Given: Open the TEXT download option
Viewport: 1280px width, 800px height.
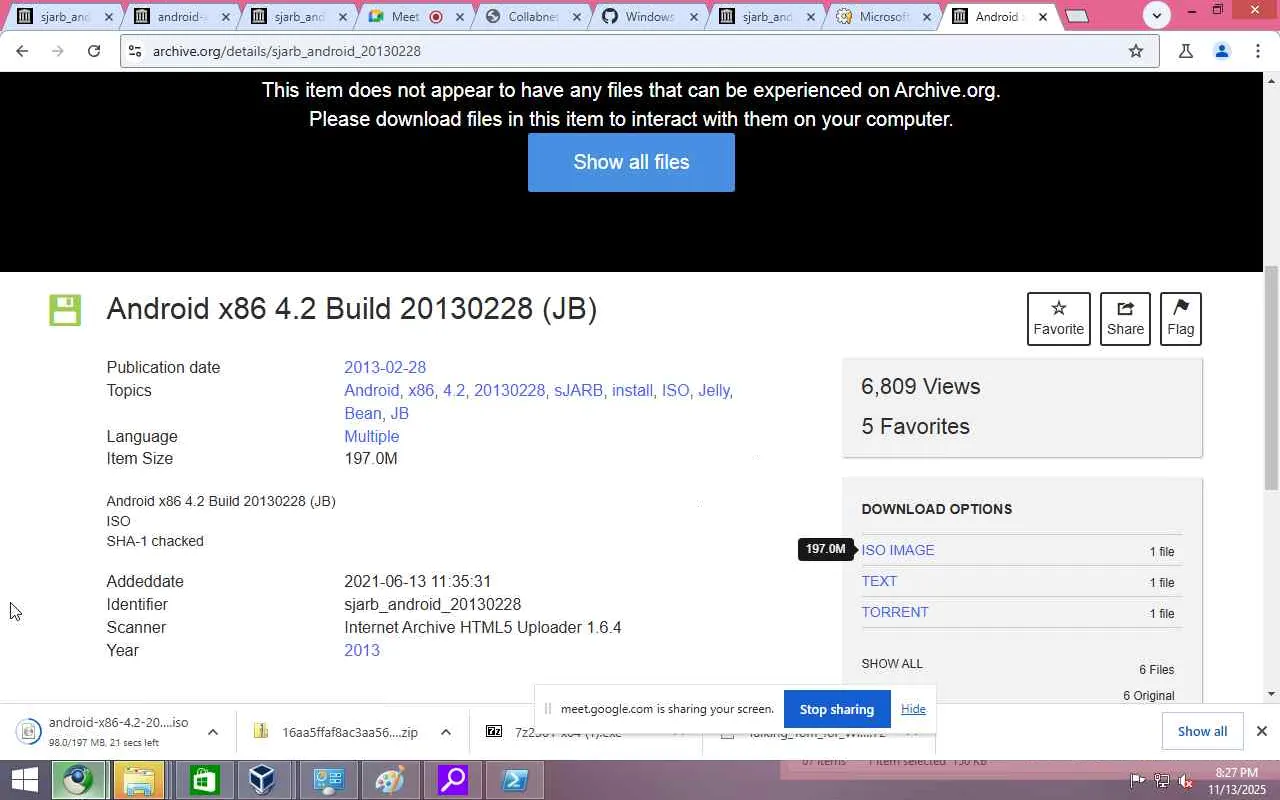Looking at the screenshot, I should click(879, 581).
